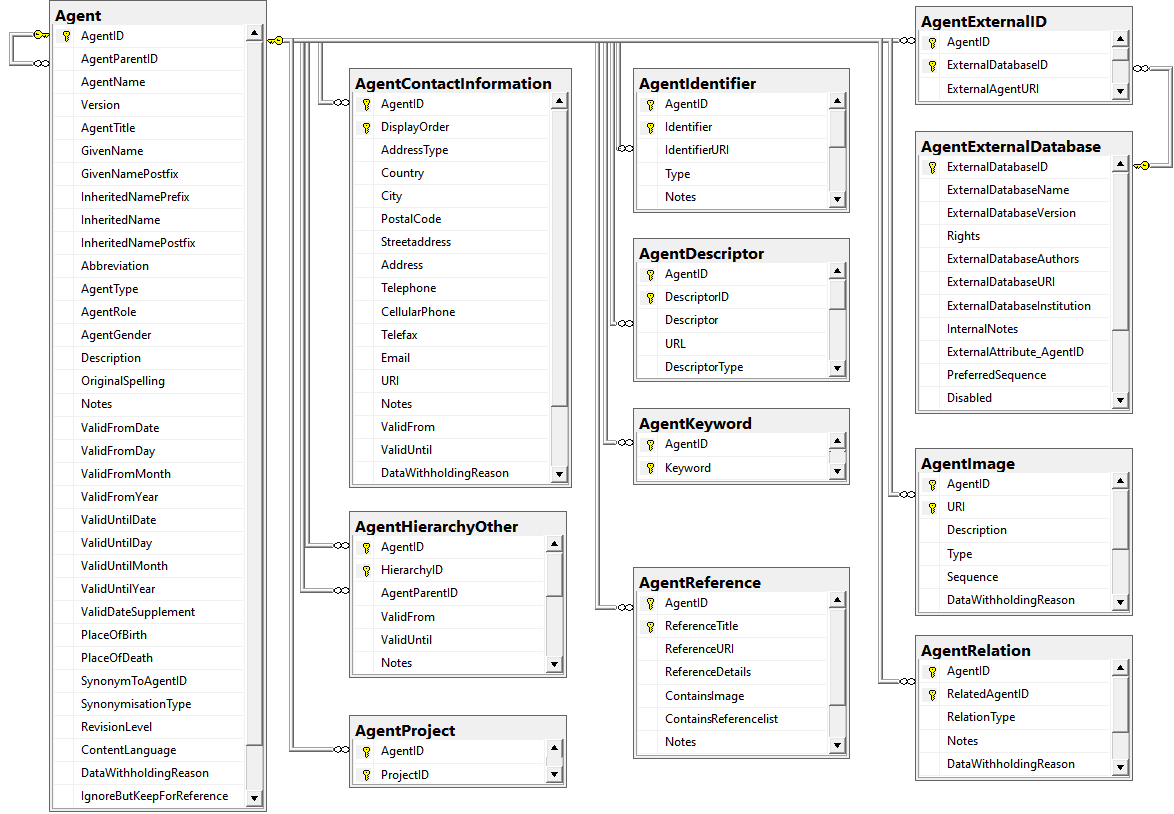Select the ValidFromYear column in Agent

(149, 496)
